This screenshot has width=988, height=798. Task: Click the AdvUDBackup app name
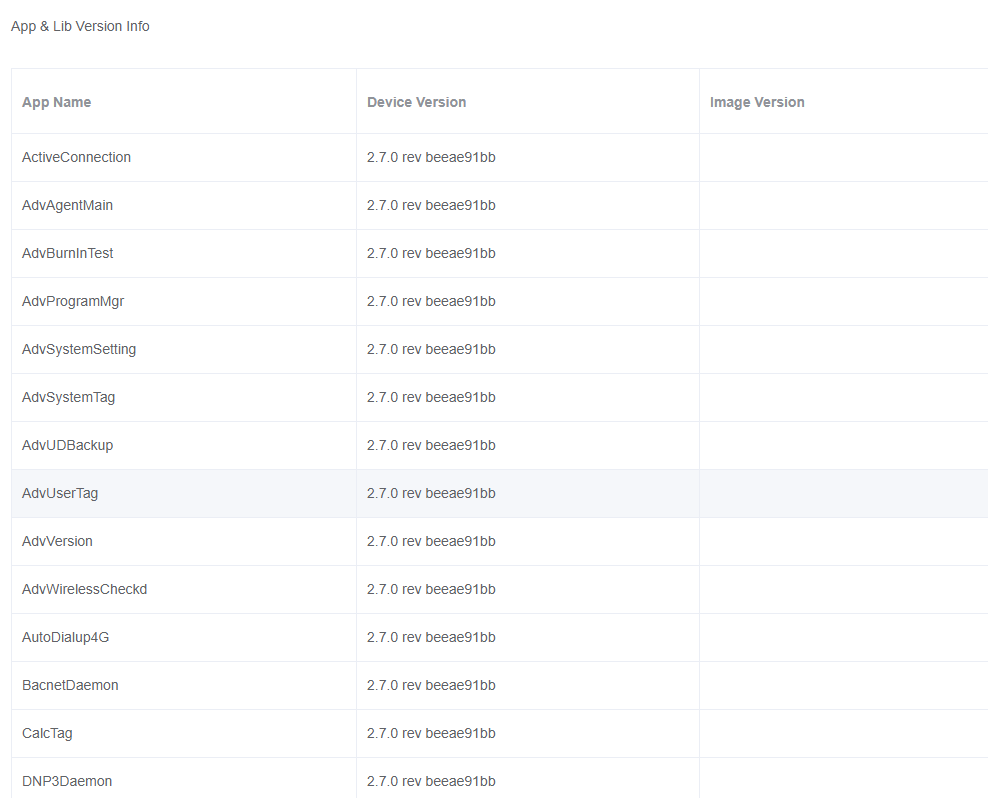(x=67, y=445)
